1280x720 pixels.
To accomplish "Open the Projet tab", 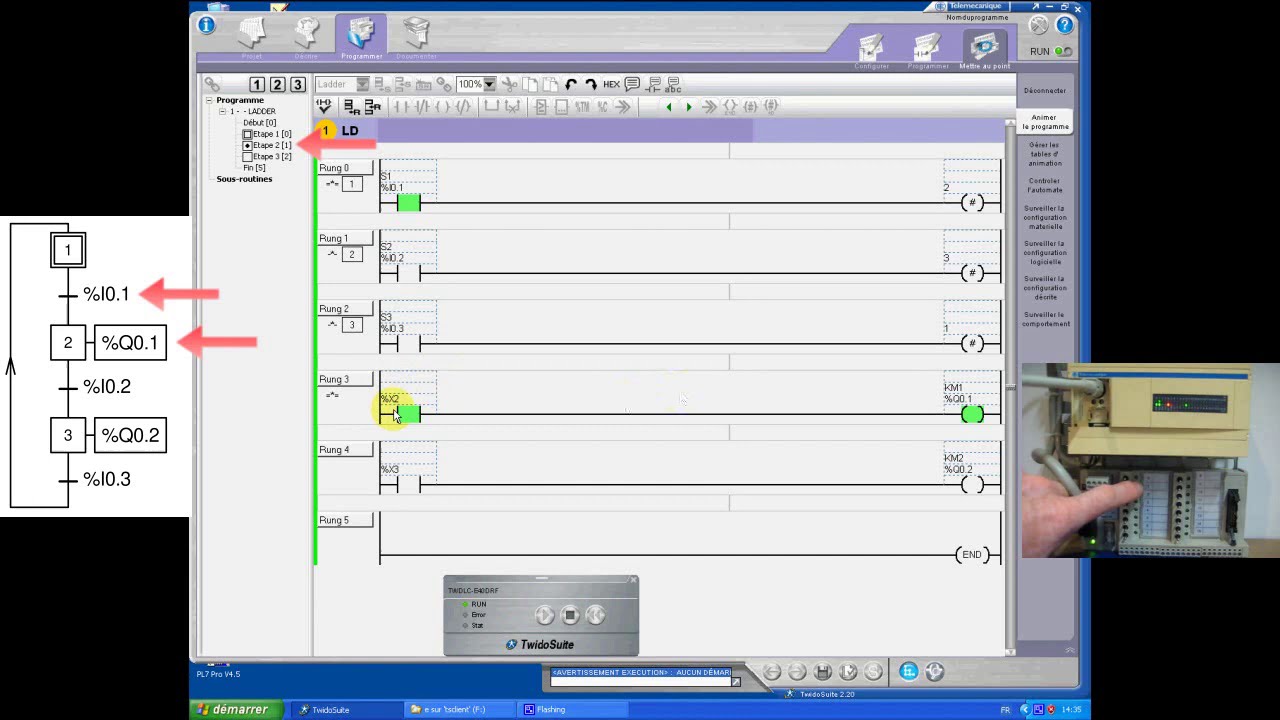I will coord(251,35).
